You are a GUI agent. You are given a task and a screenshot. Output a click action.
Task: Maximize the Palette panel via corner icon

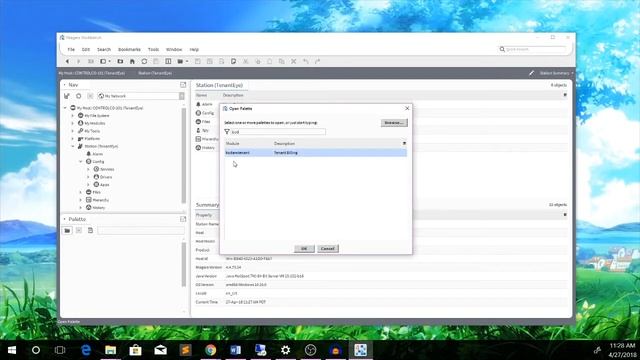pyautogui.click(x=183, y=219)
